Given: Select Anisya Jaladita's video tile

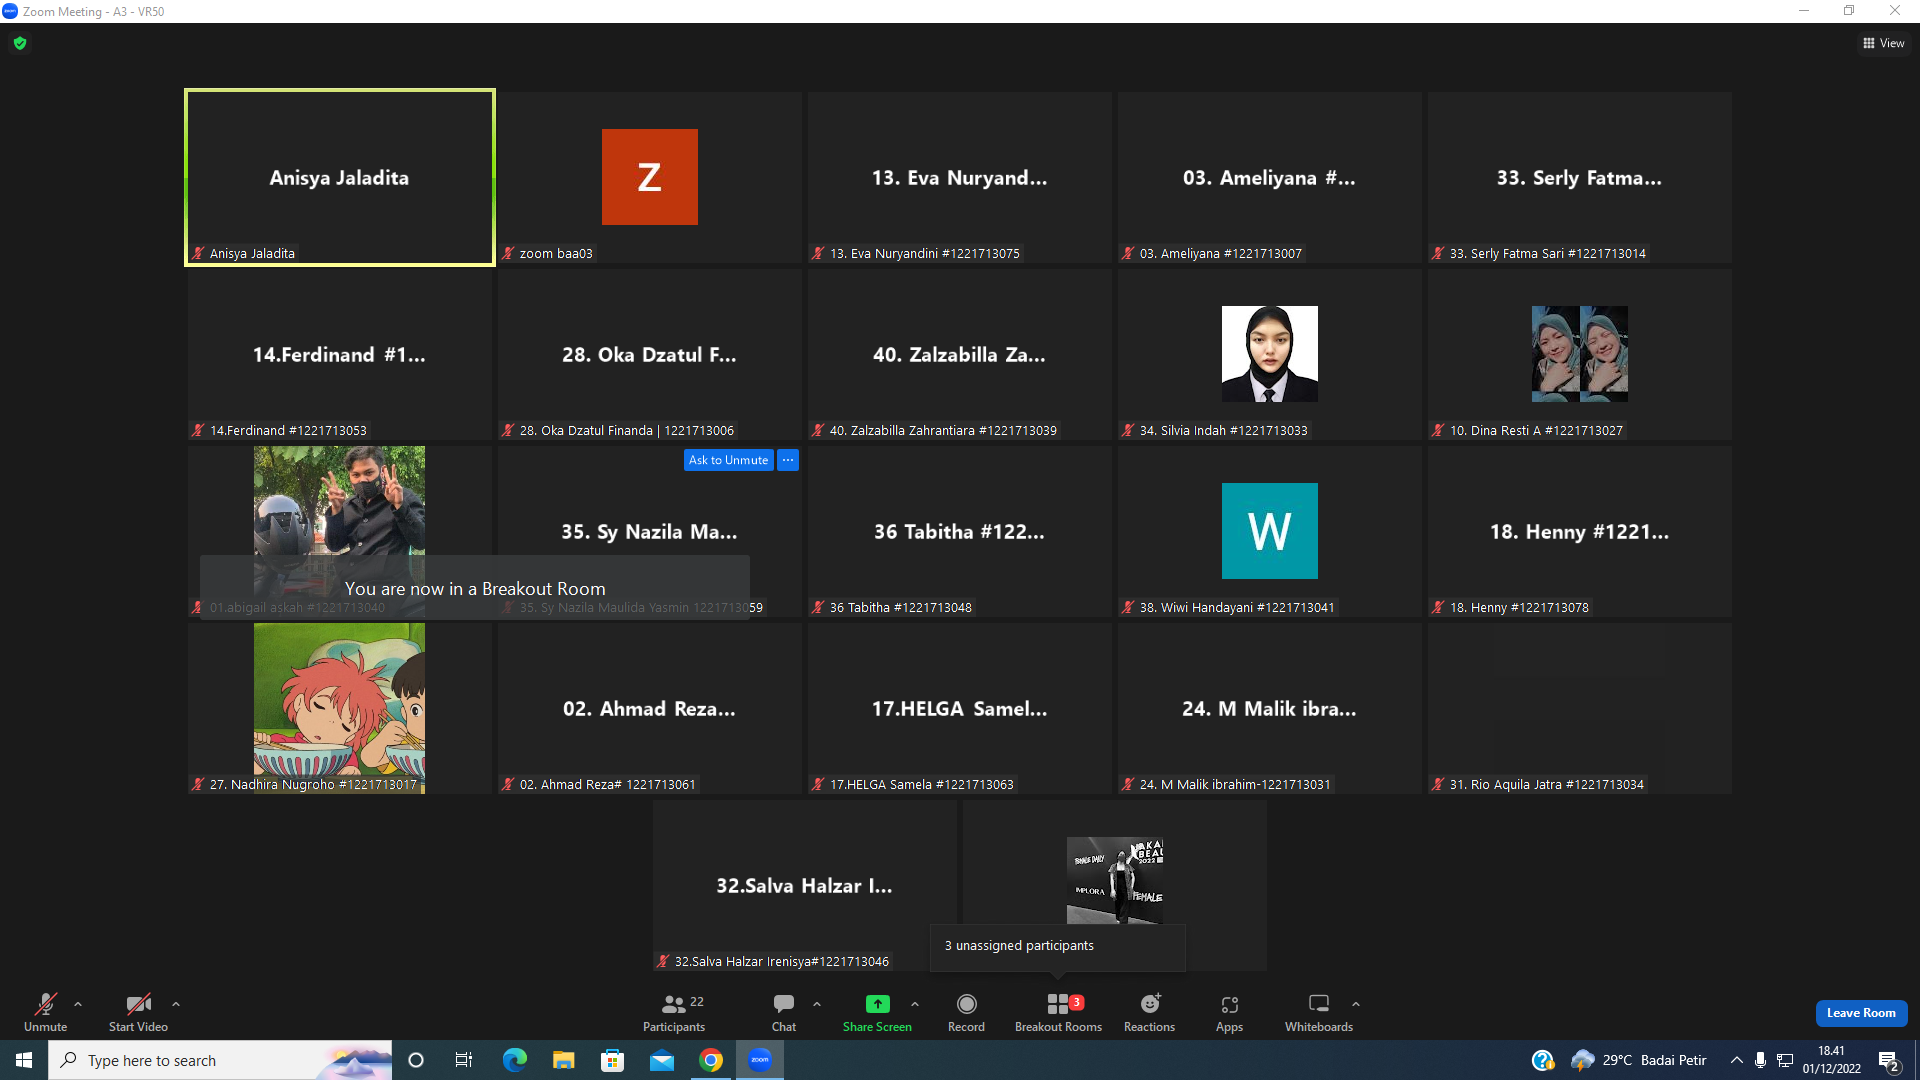Looking at the screenshot, I should coord(340,178).
